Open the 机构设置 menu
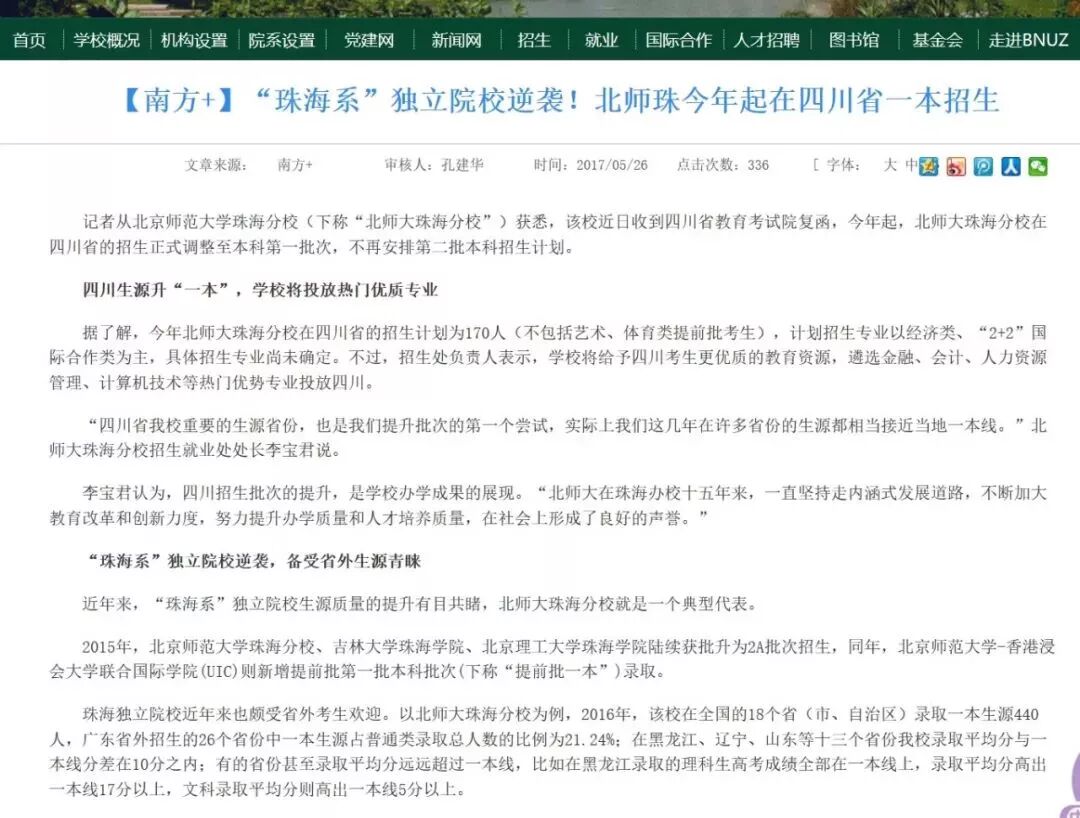Image resolution: width=1080 pixels, height=818 pixels. click(x=194, y=40)
